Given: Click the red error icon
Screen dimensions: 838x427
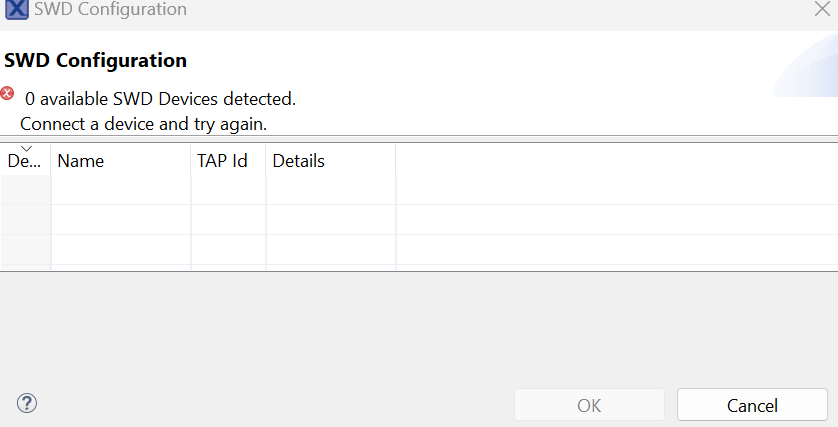Looking at the screenshot, I should pyautogui.click(x=8, y=93).
